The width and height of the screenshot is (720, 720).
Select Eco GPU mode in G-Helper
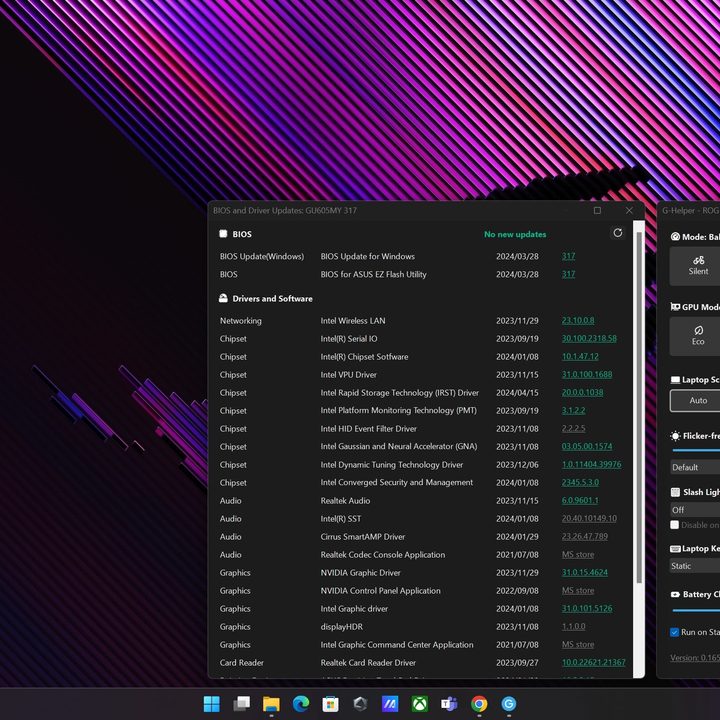coord(695,336)
